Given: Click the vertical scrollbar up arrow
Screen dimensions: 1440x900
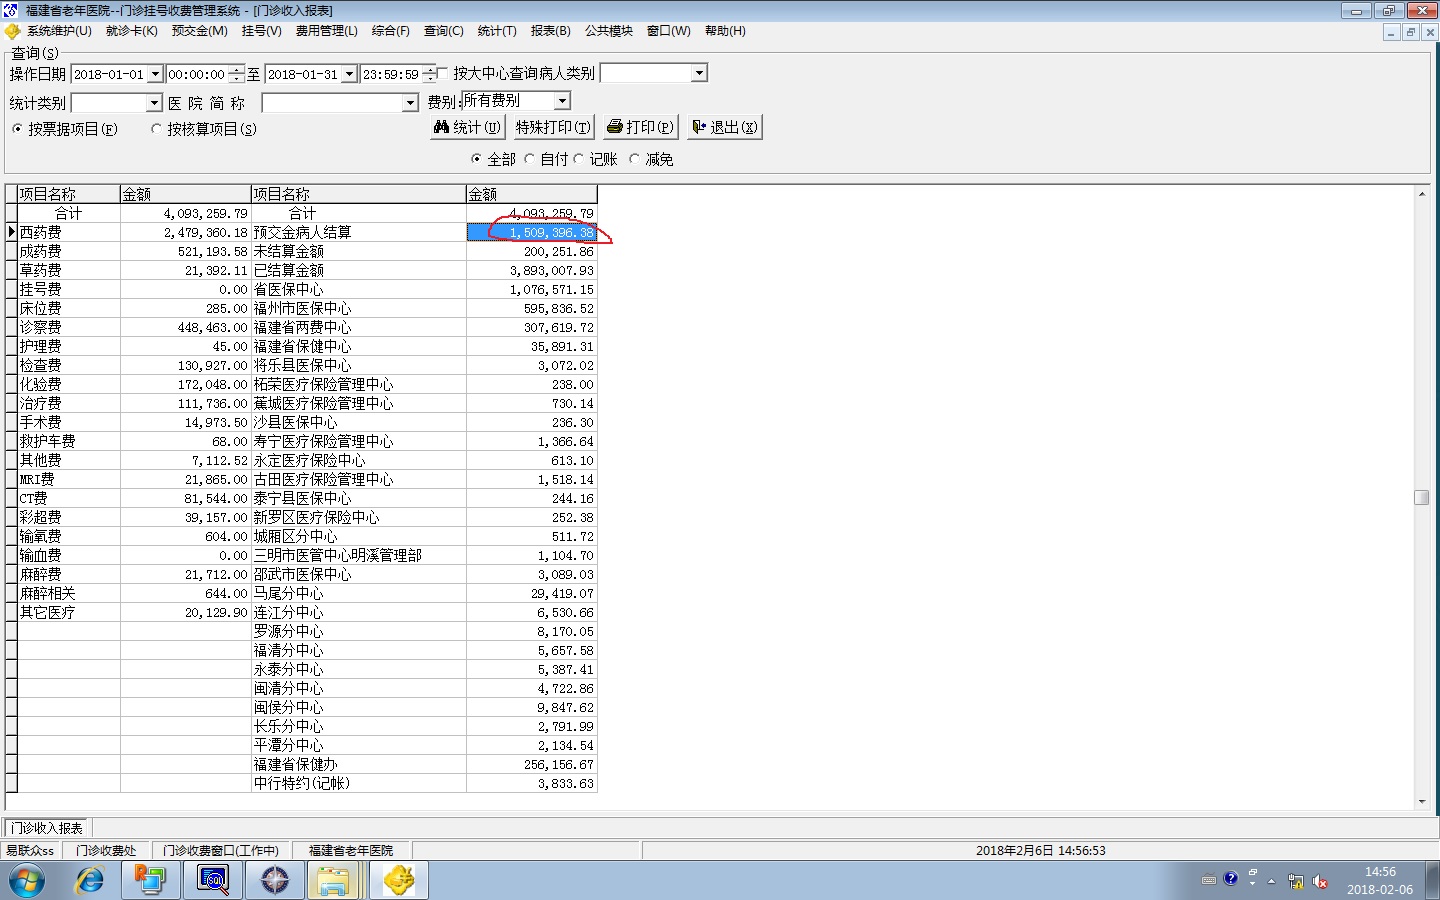Looking at the screenshot, I should pos(1422,194).
